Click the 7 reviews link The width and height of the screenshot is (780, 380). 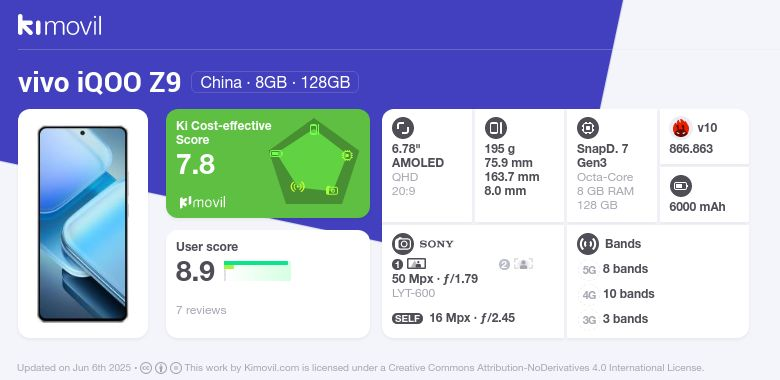(201, 310)
